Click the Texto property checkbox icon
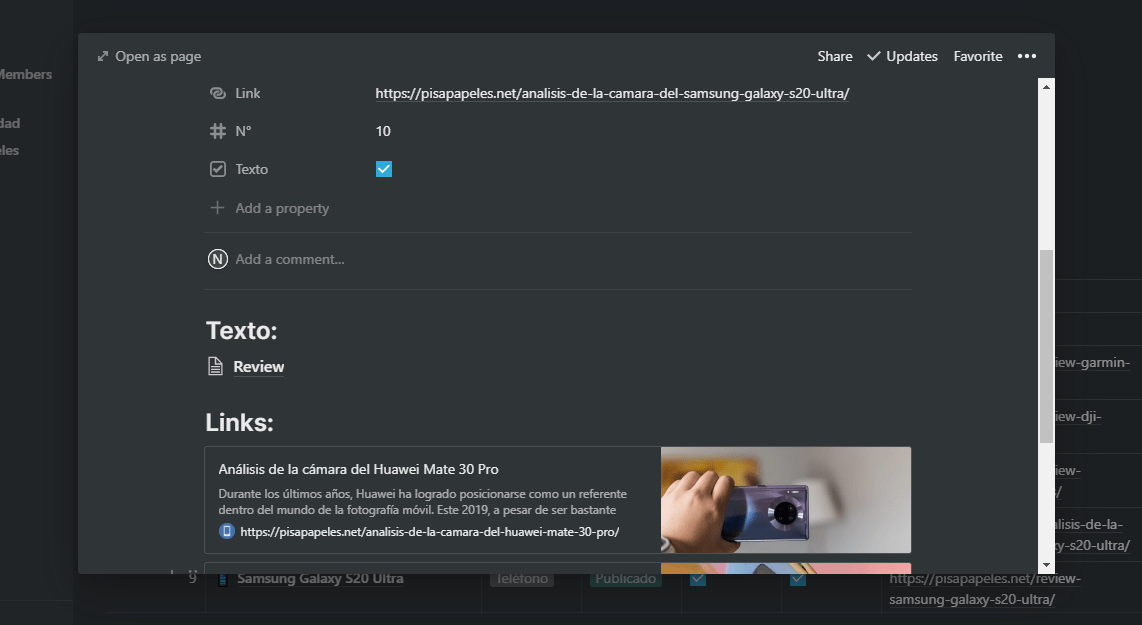The width and height of the screenshot is (1142, 625). click(x=217, y=169)
